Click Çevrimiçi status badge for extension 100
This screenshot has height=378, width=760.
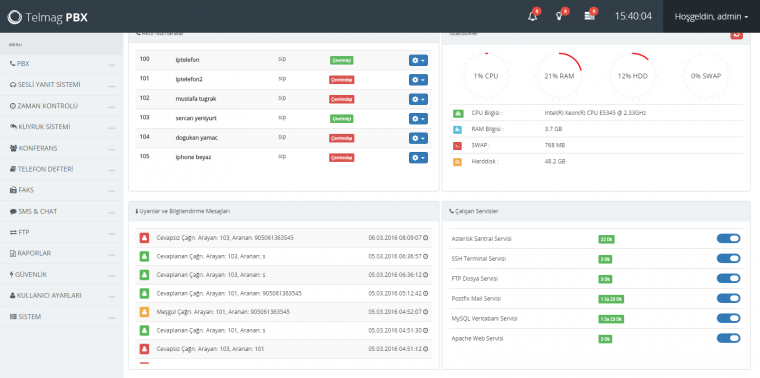[x=342, y=61]
